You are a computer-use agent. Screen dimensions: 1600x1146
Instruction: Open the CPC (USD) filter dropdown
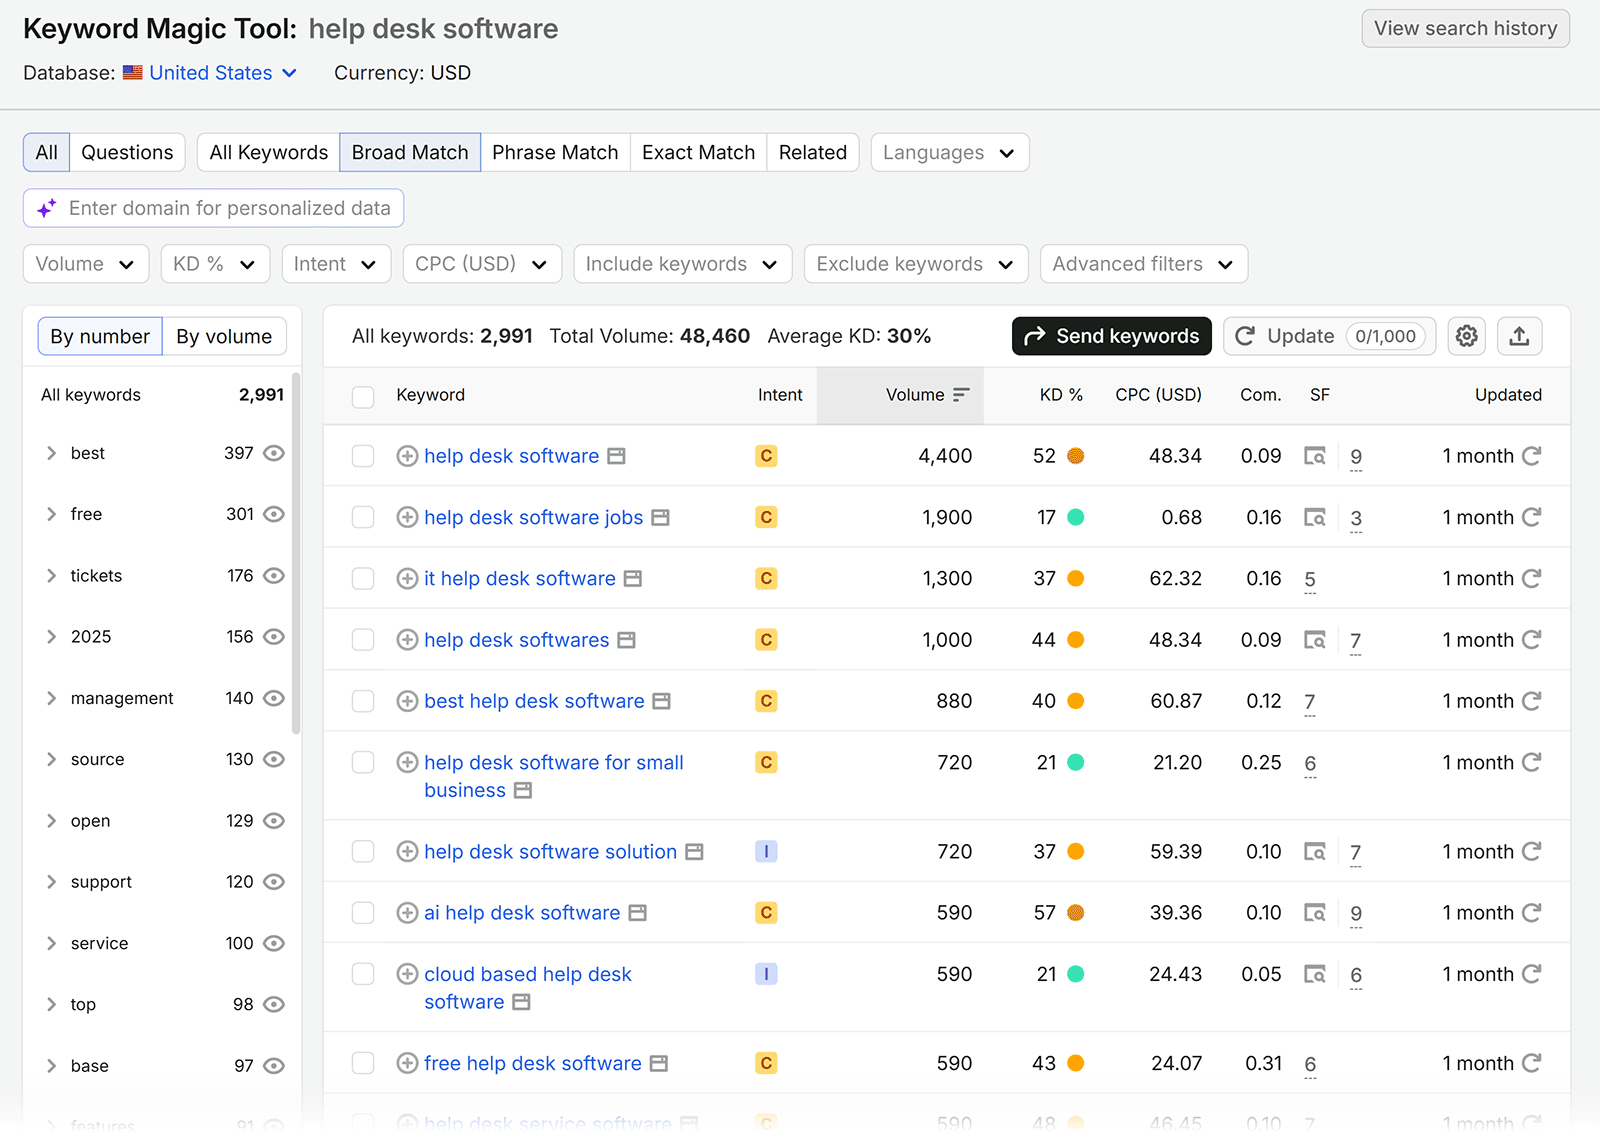pyautogui.click(x=482, y=264)
